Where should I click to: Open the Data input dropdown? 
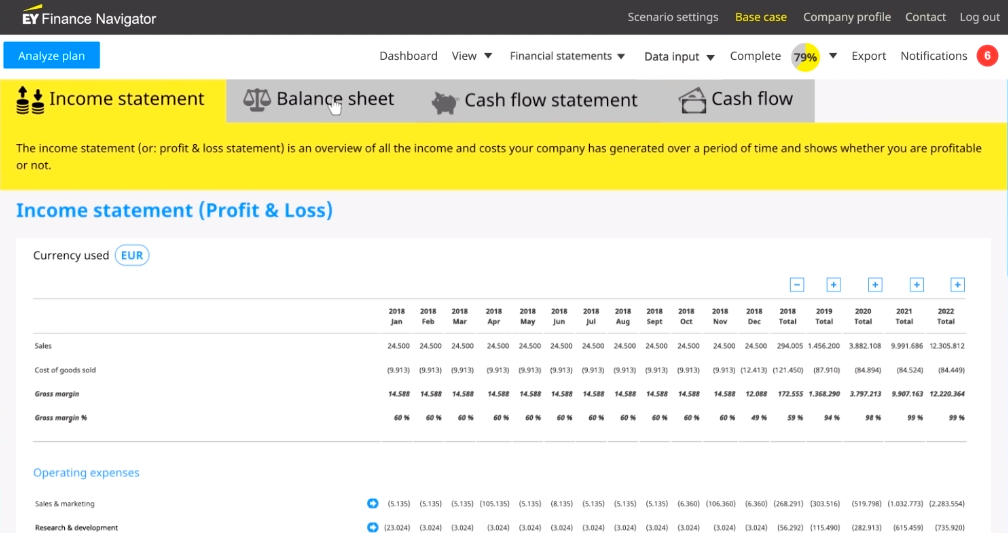pyautogui.click(x=679, y=57)
